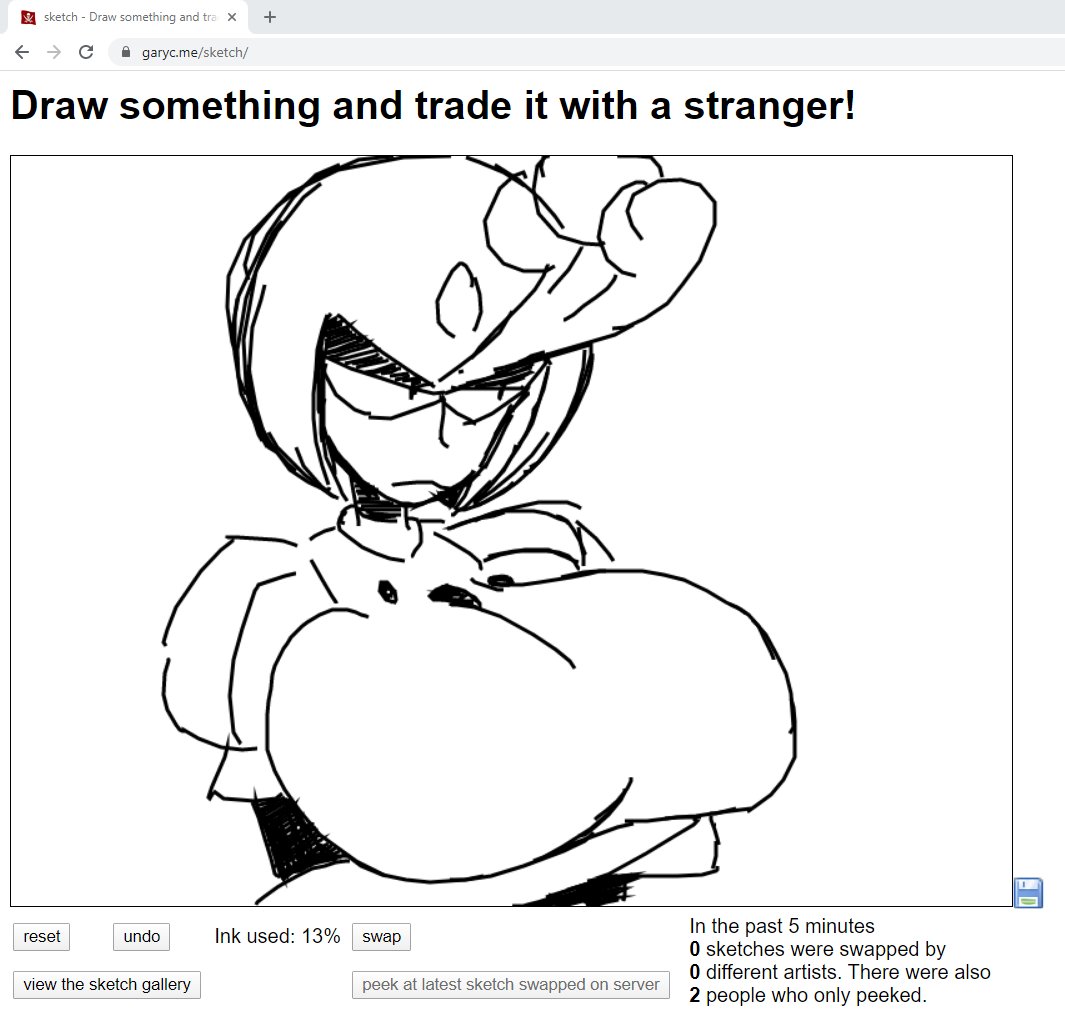Reload the sketch page

click(x=86, y=52)
